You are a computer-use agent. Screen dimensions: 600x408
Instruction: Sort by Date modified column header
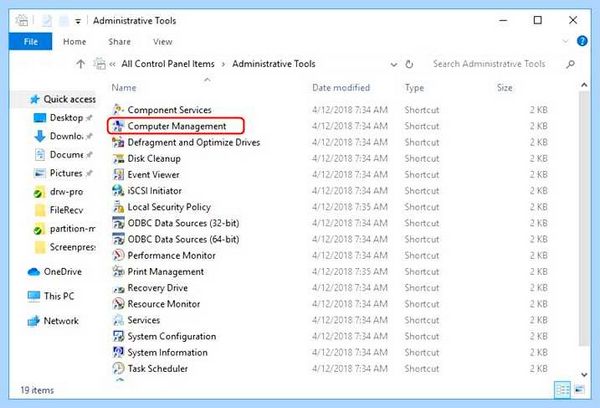pos(341,88)
